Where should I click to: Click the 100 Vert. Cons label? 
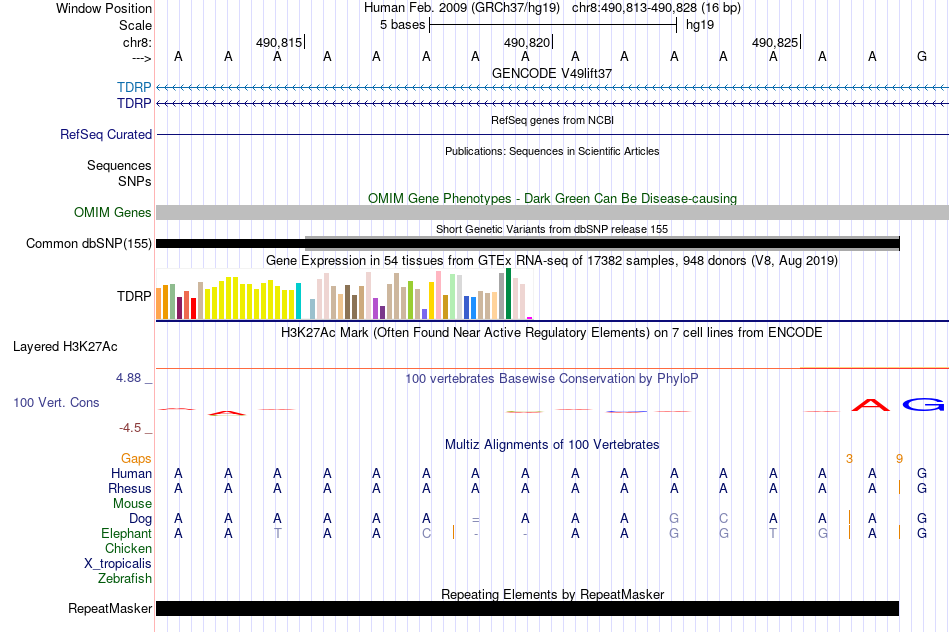point(56,402)
